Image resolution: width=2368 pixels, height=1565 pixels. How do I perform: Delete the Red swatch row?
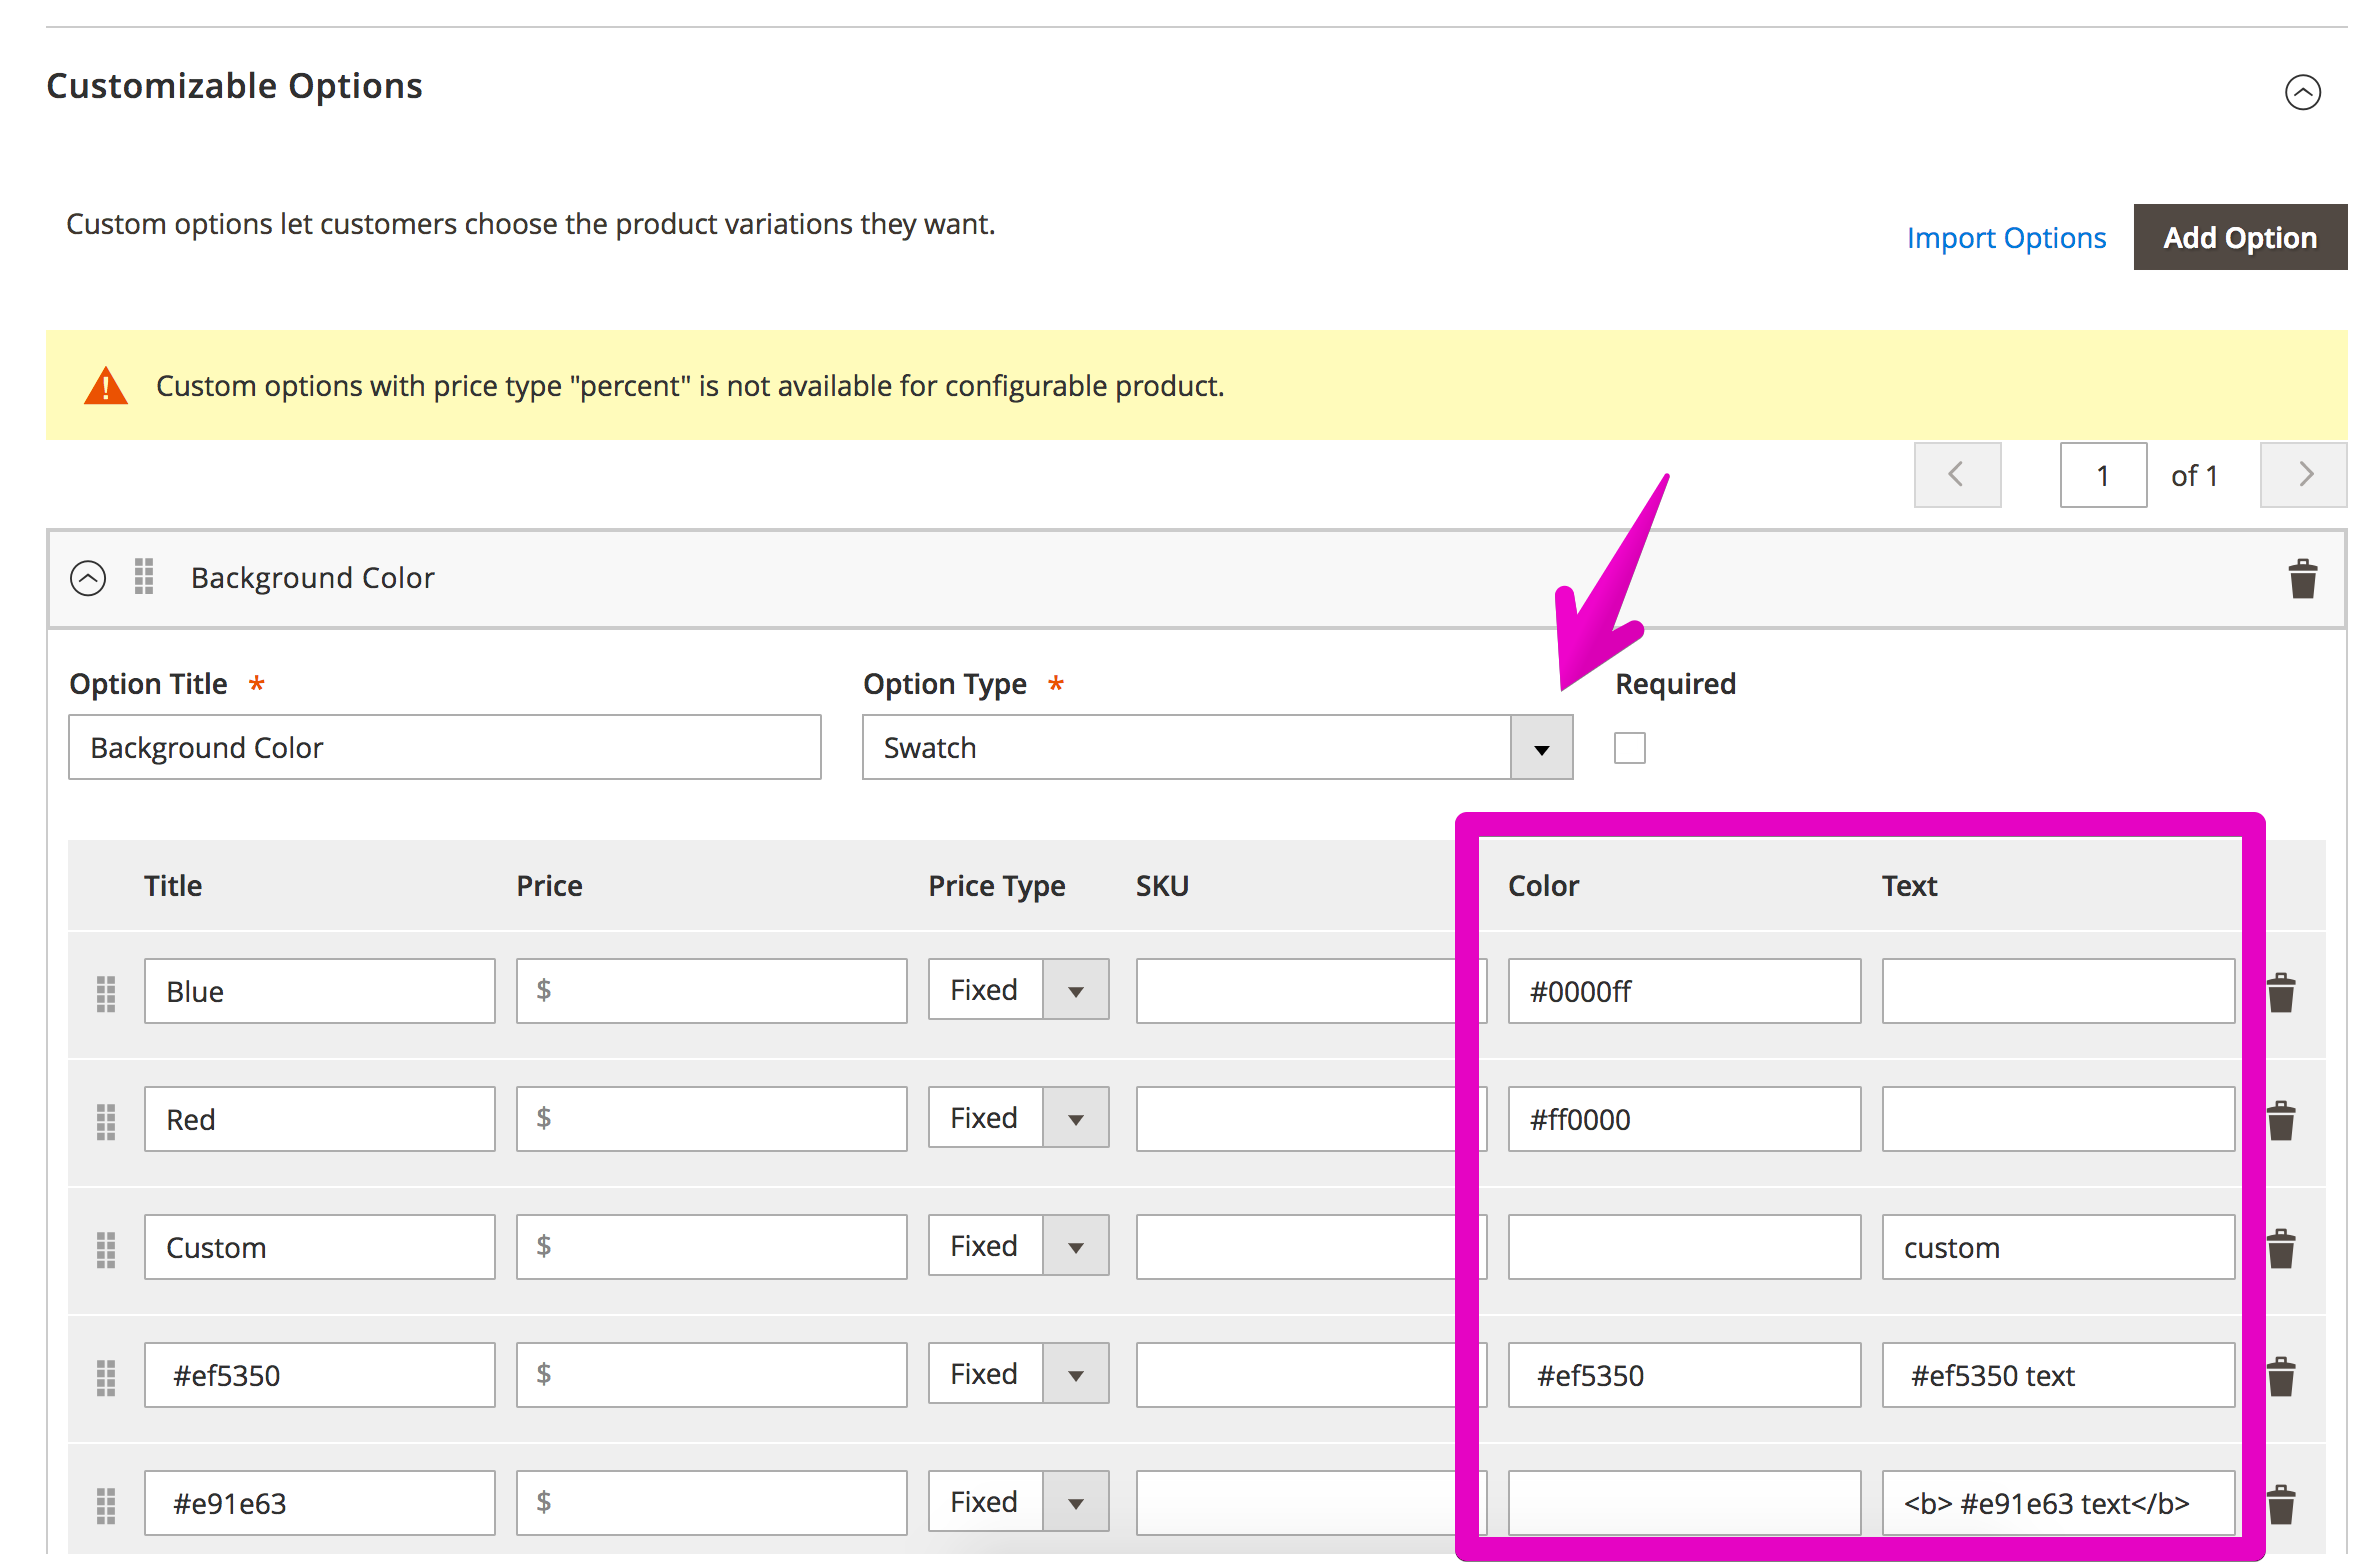click(x=2281, y=1121)
